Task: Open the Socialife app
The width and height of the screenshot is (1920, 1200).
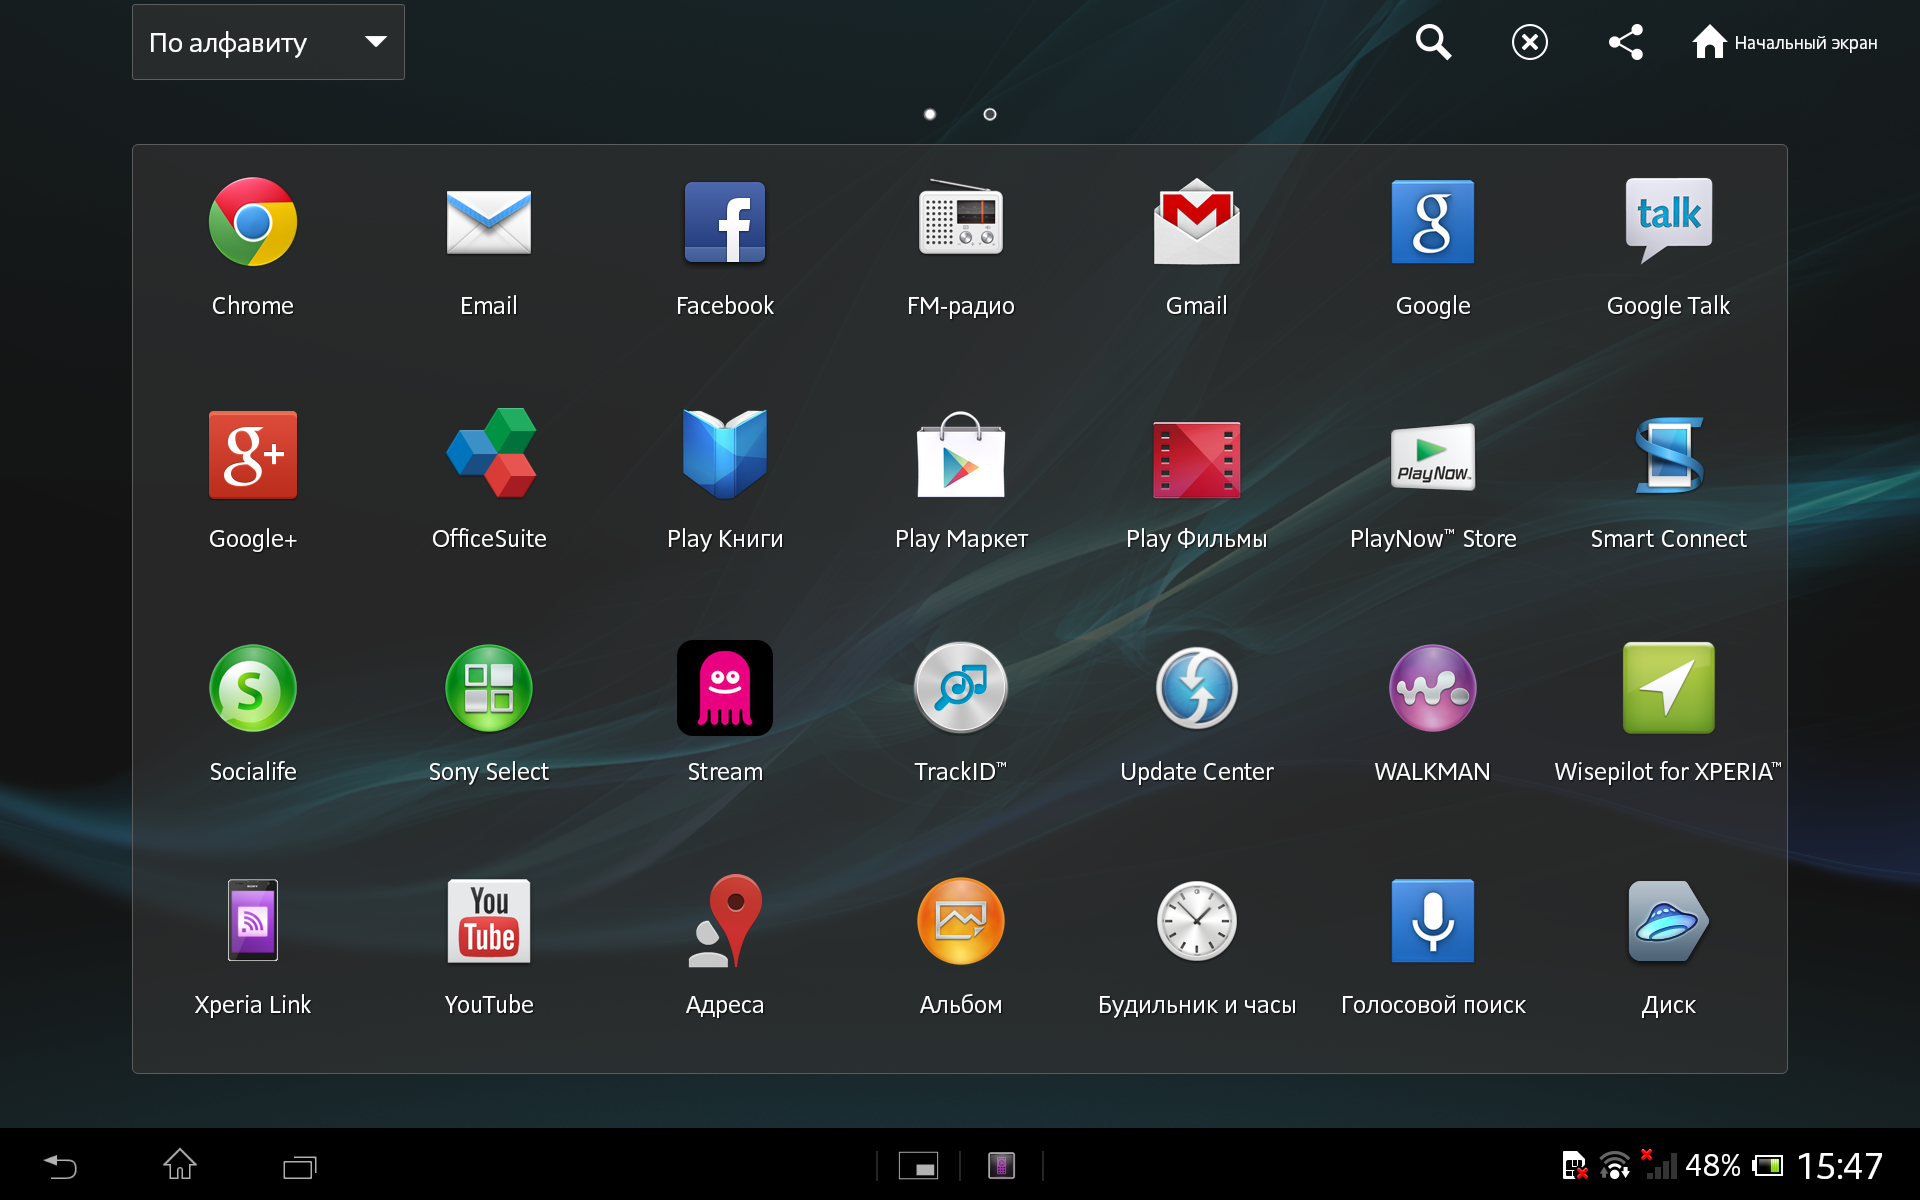Action: click(253, 688)
